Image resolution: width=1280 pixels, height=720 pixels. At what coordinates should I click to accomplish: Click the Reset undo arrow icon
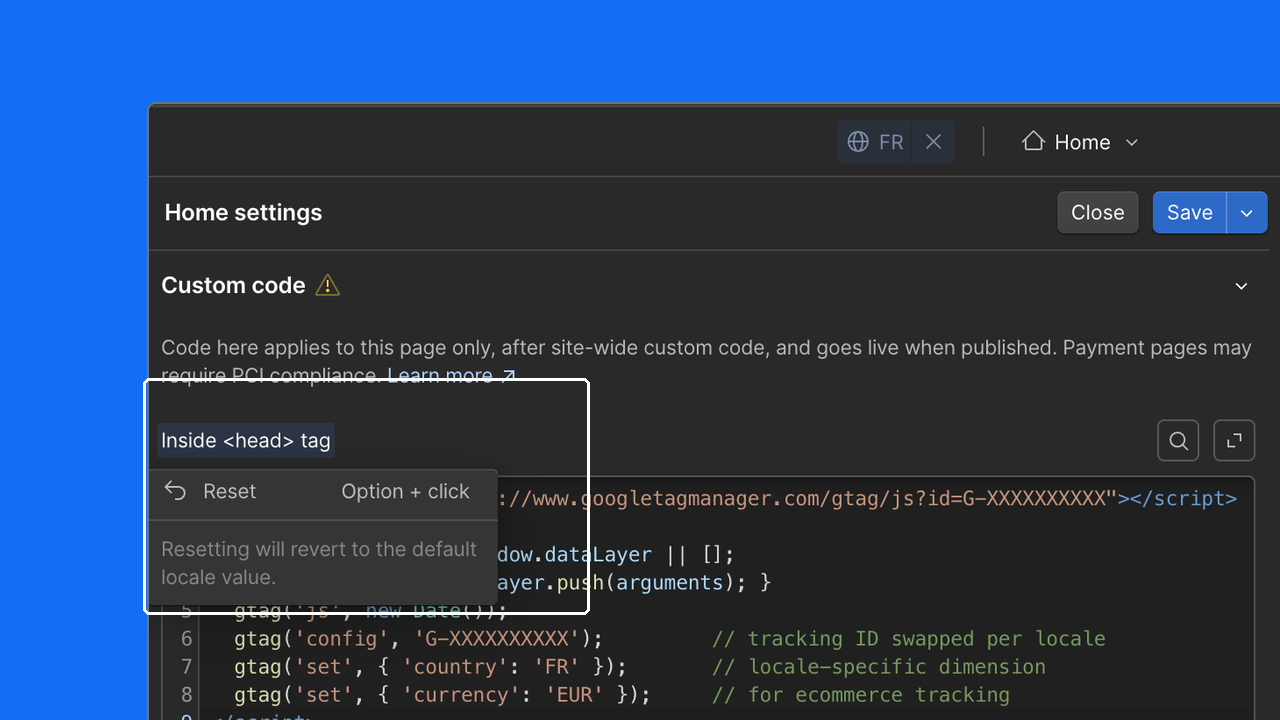click(176, 491)
